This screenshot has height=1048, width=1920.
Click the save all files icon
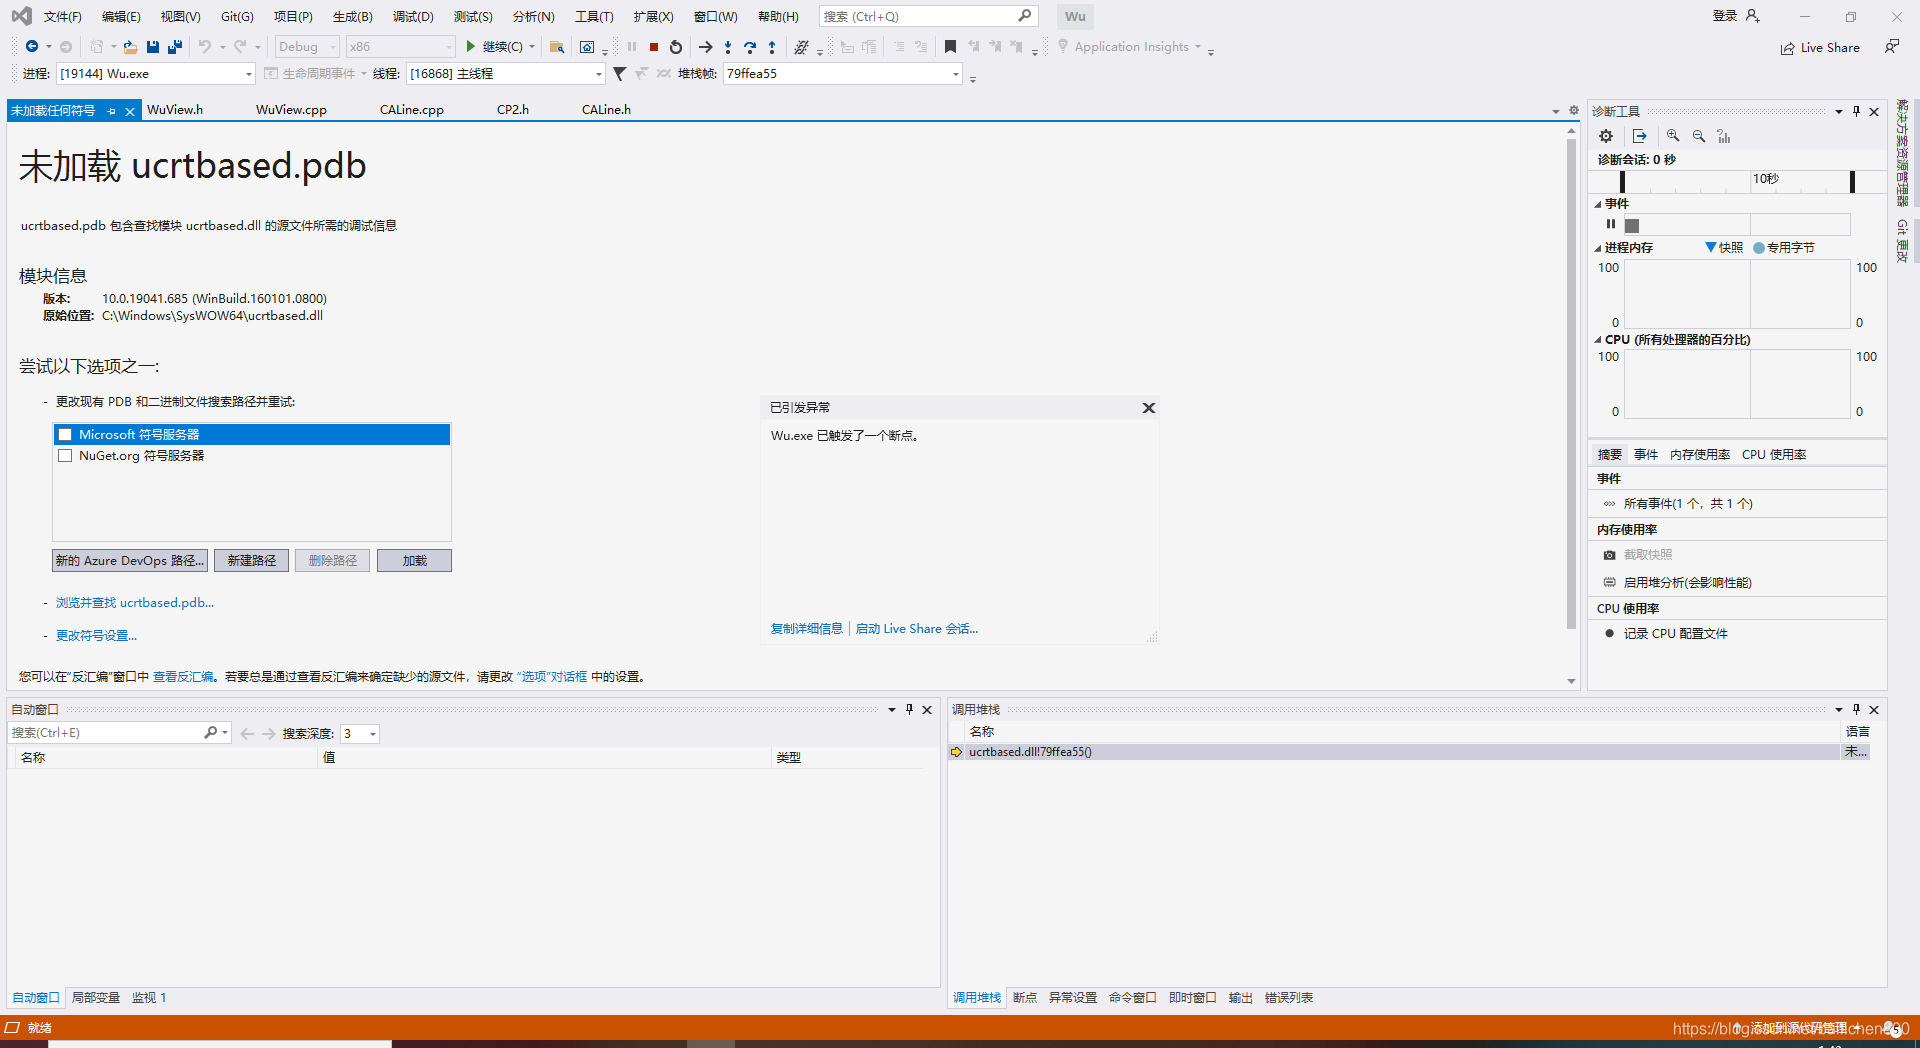point(175,47)
